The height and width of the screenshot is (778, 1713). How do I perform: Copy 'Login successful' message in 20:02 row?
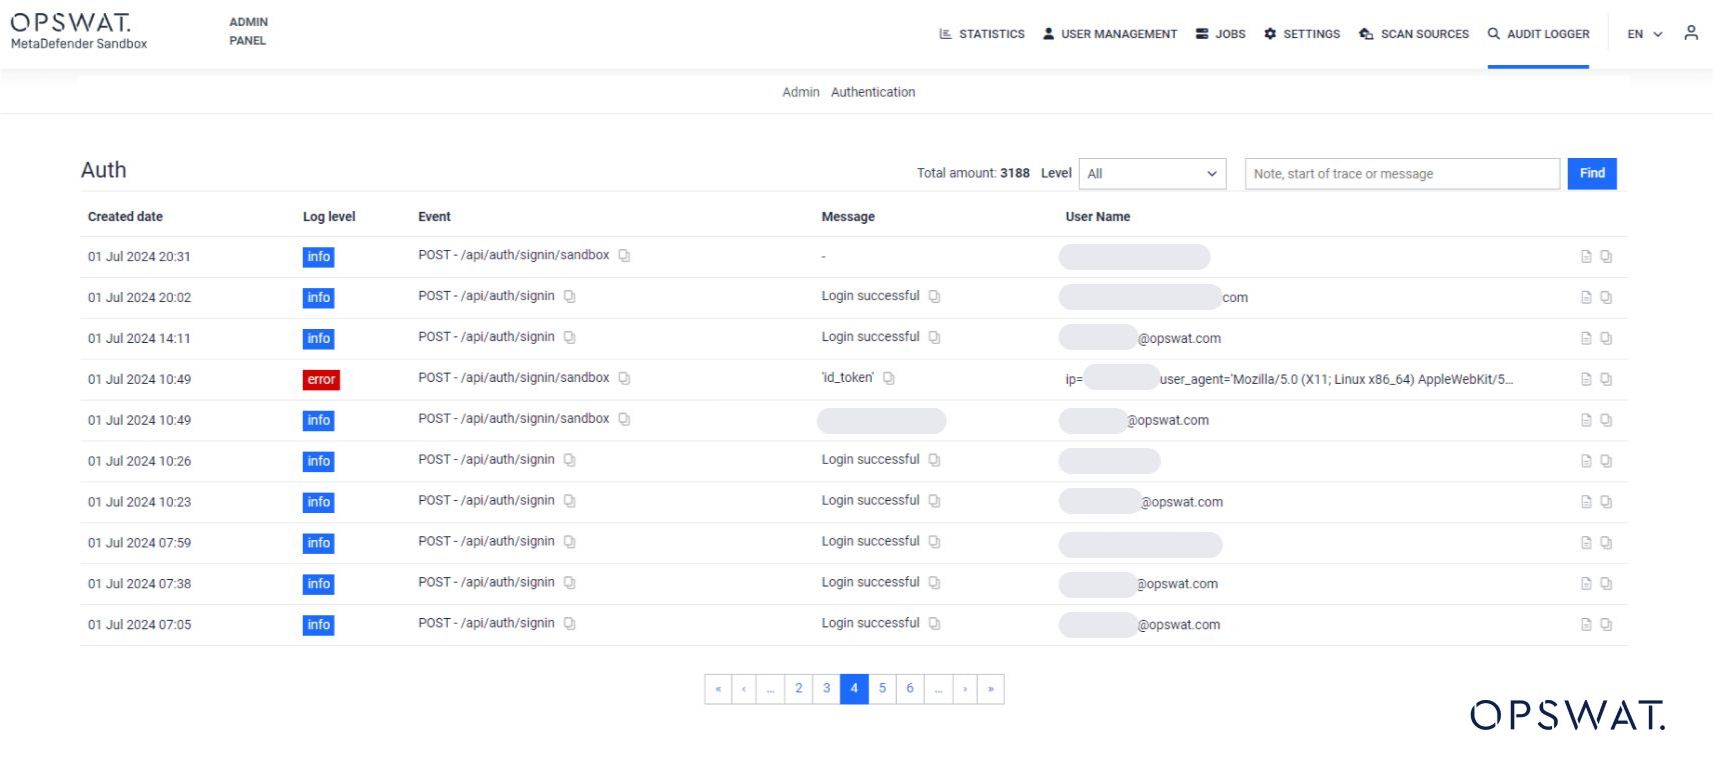[934, 297]
